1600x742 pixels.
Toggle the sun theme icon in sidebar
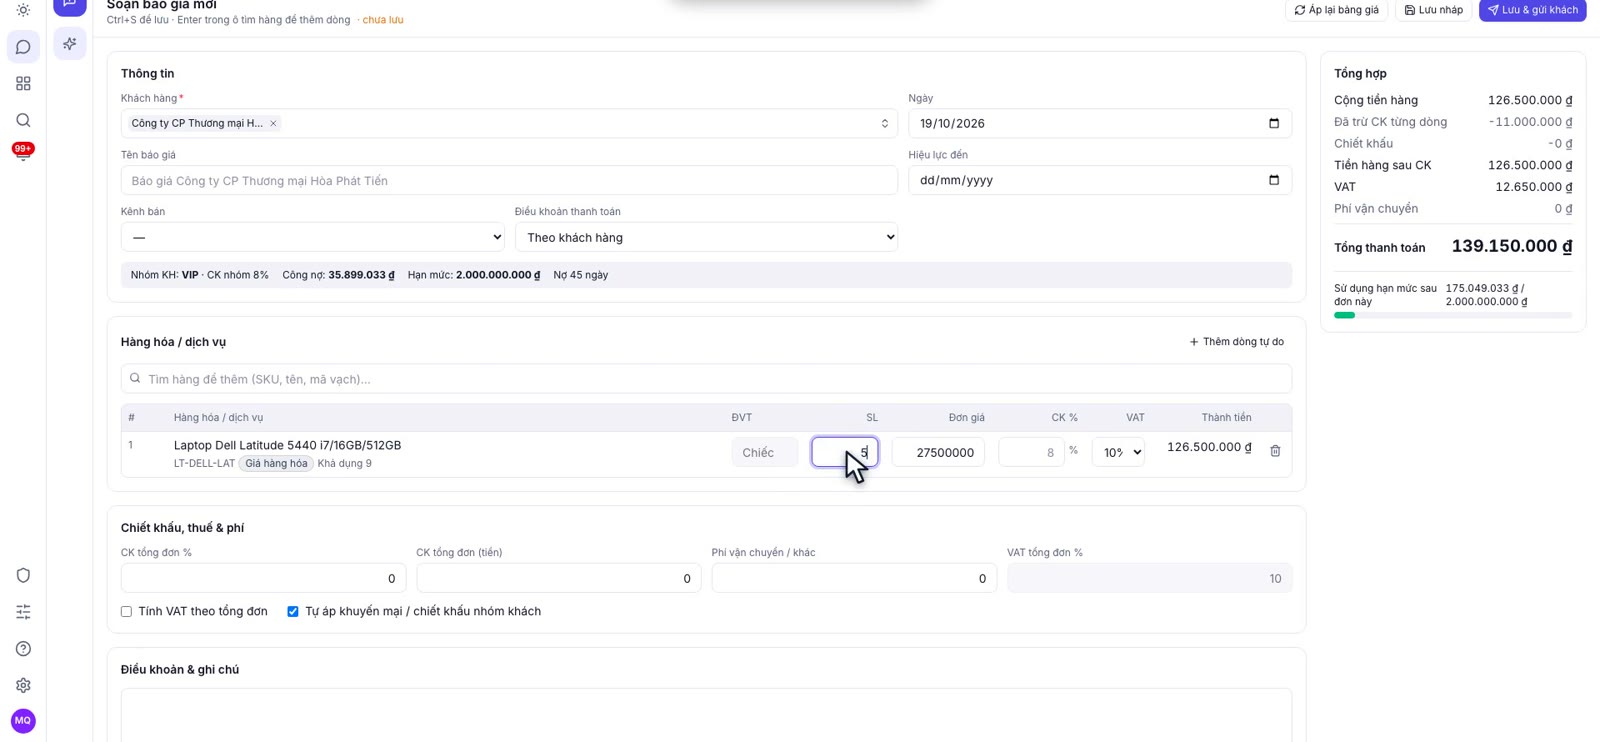point(23,10)
